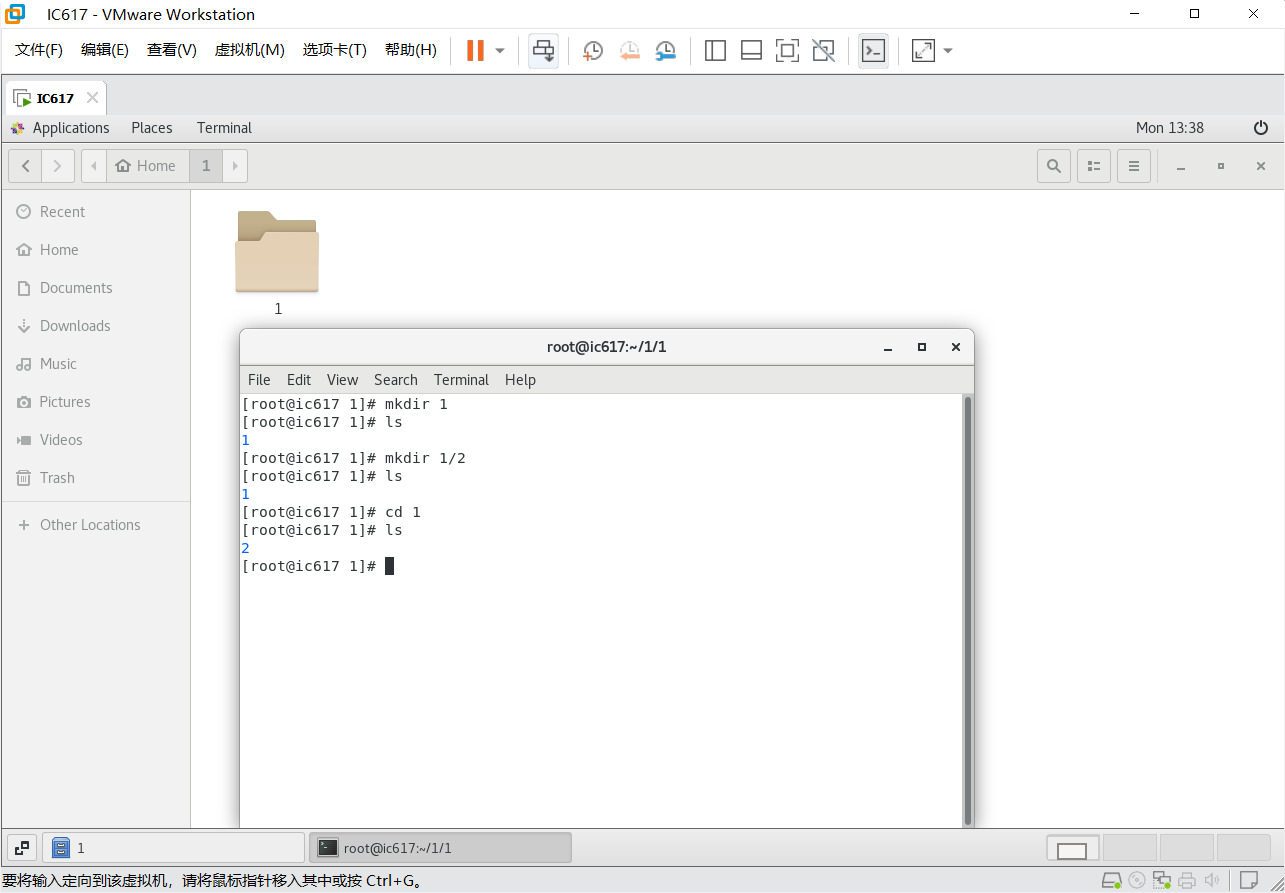Click the show desktop icon in bottom panel
The width and height of the screenshot is (1285, 893).
23,848
